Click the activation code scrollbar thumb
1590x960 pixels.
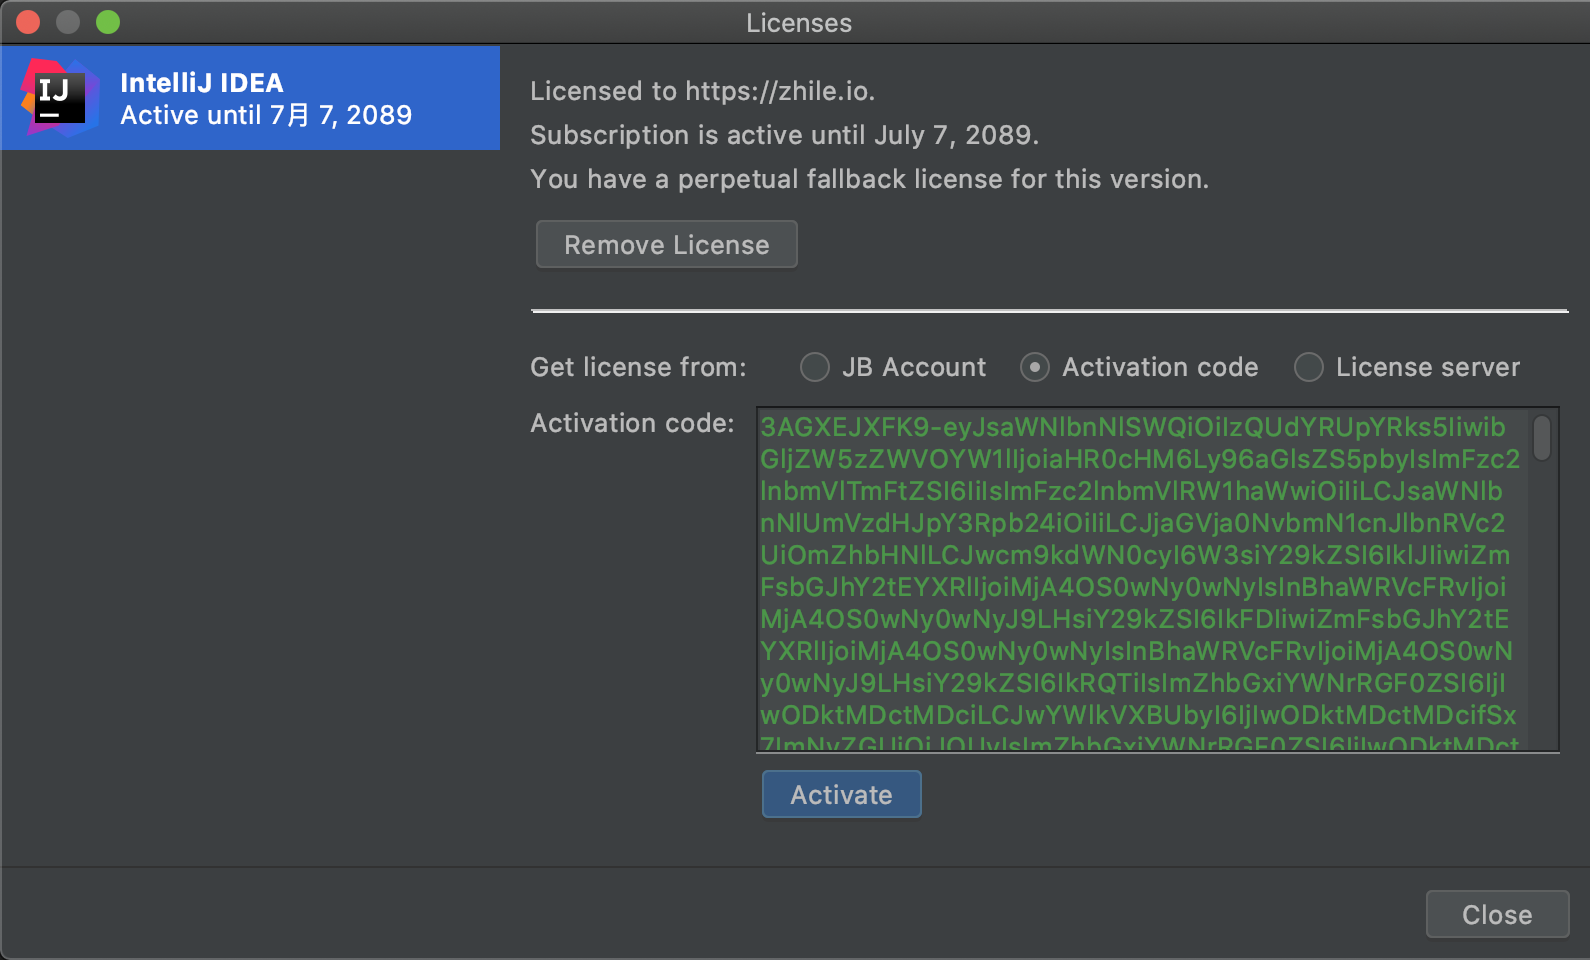pyautogui.click(x=1542, y=438)
